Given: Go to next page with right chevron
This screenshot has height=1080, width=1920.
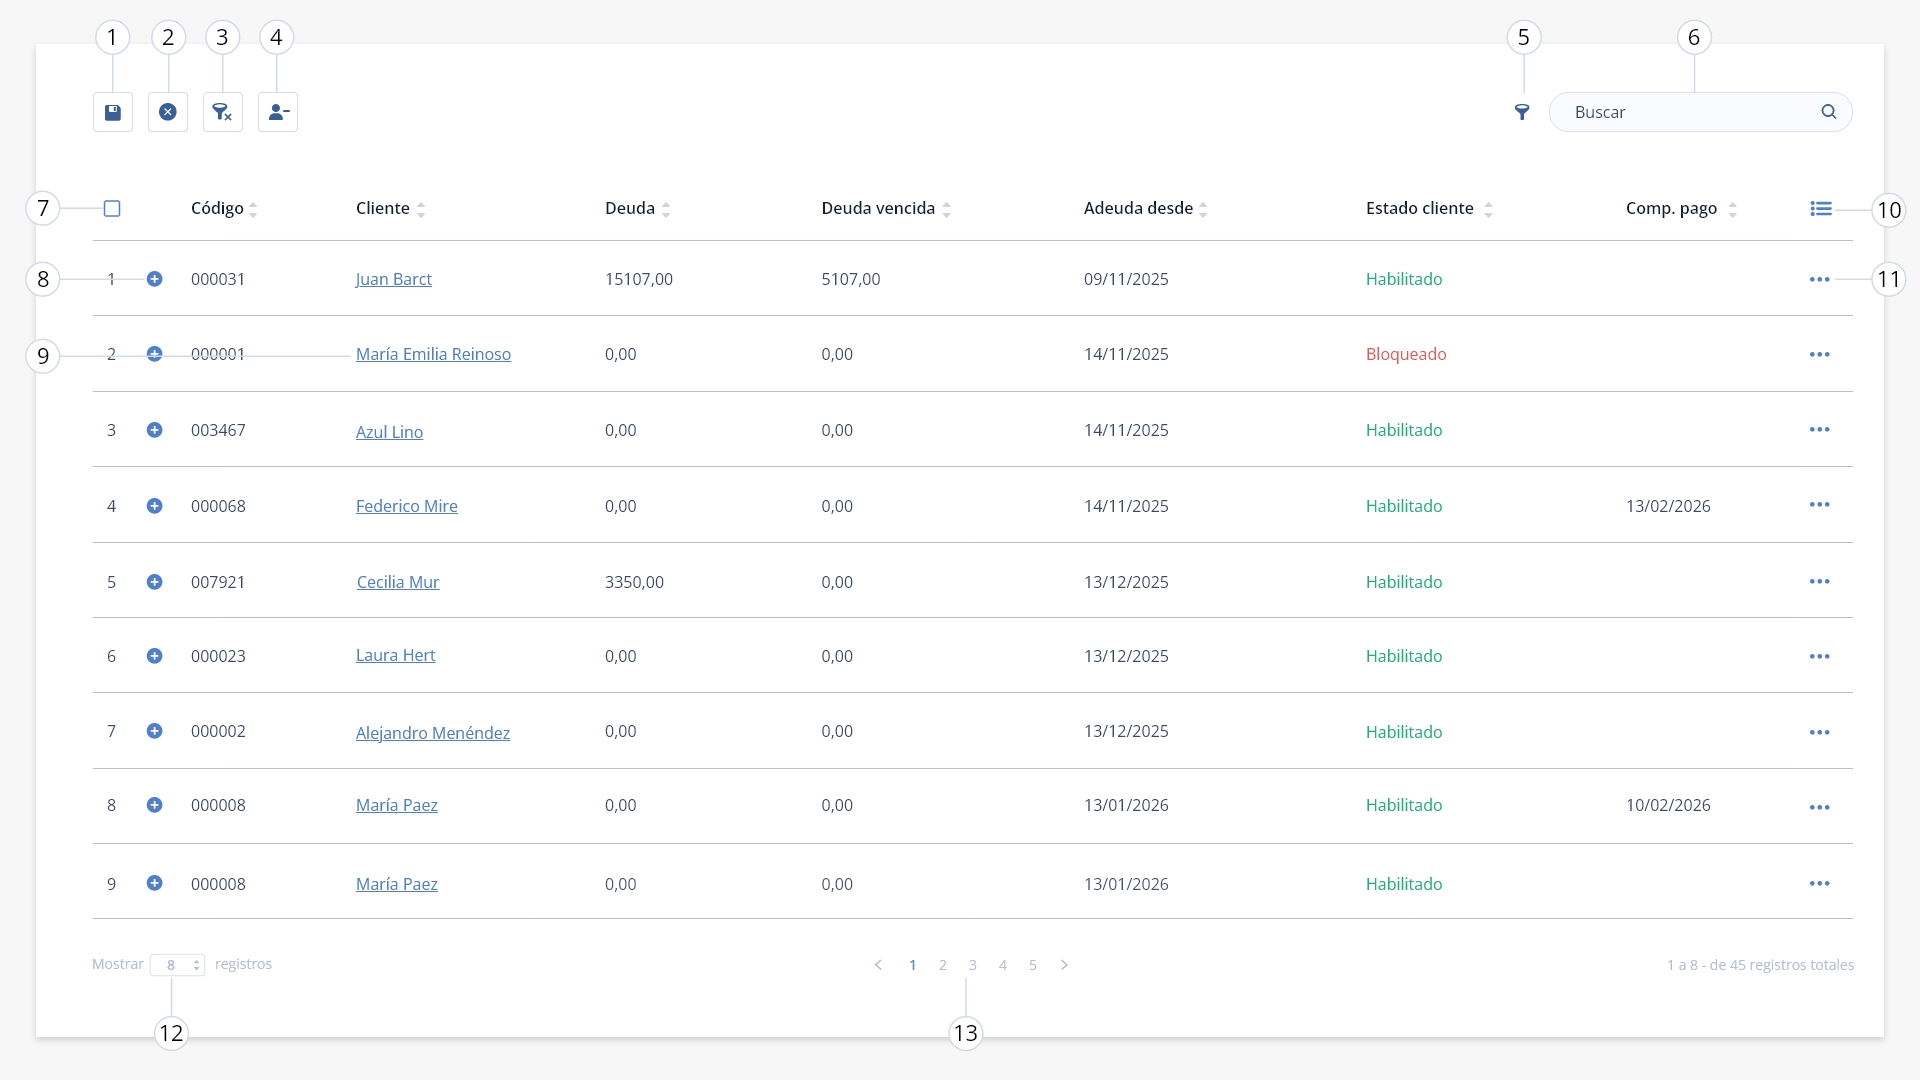Looking at the screenshot, I should point(1064,965).
